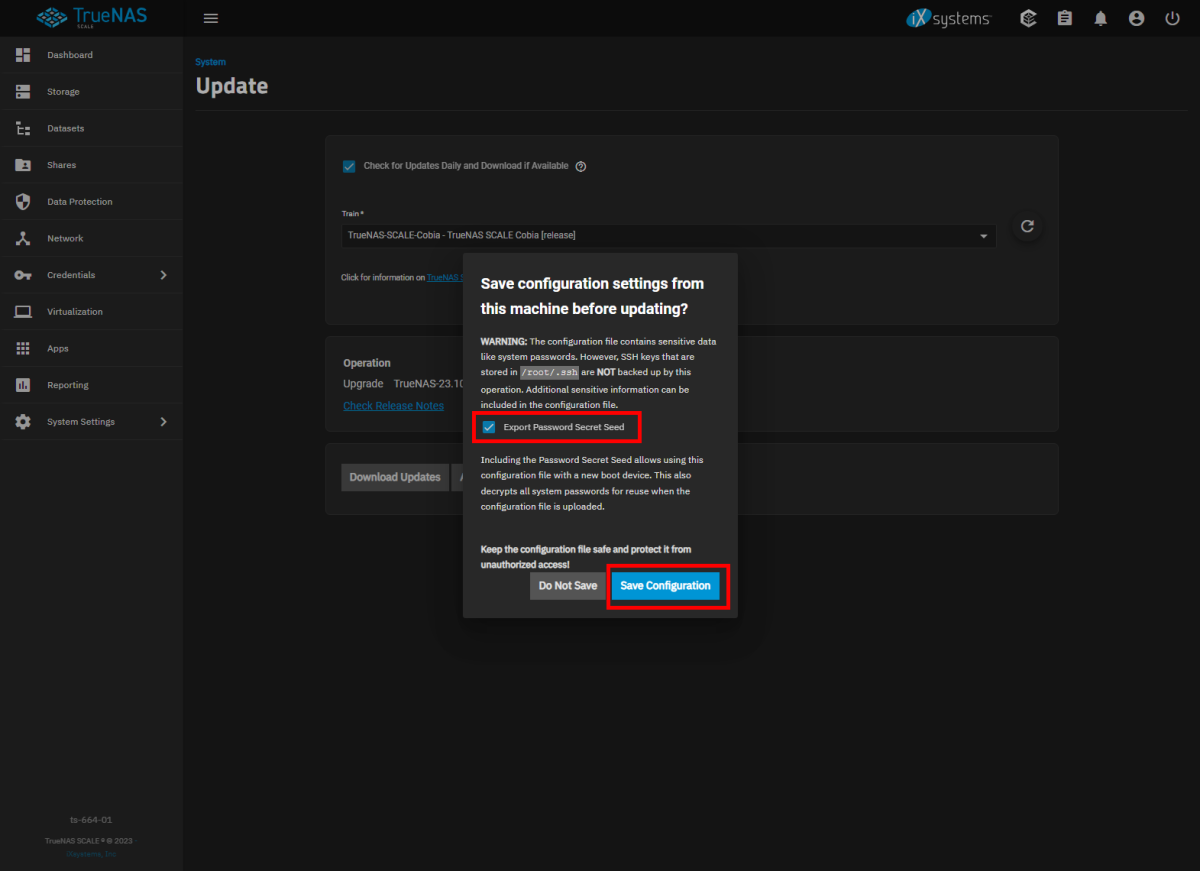This screenshot has height=871, width=1200.
Task: Open Storage menu item
Action: coord(91,92)
